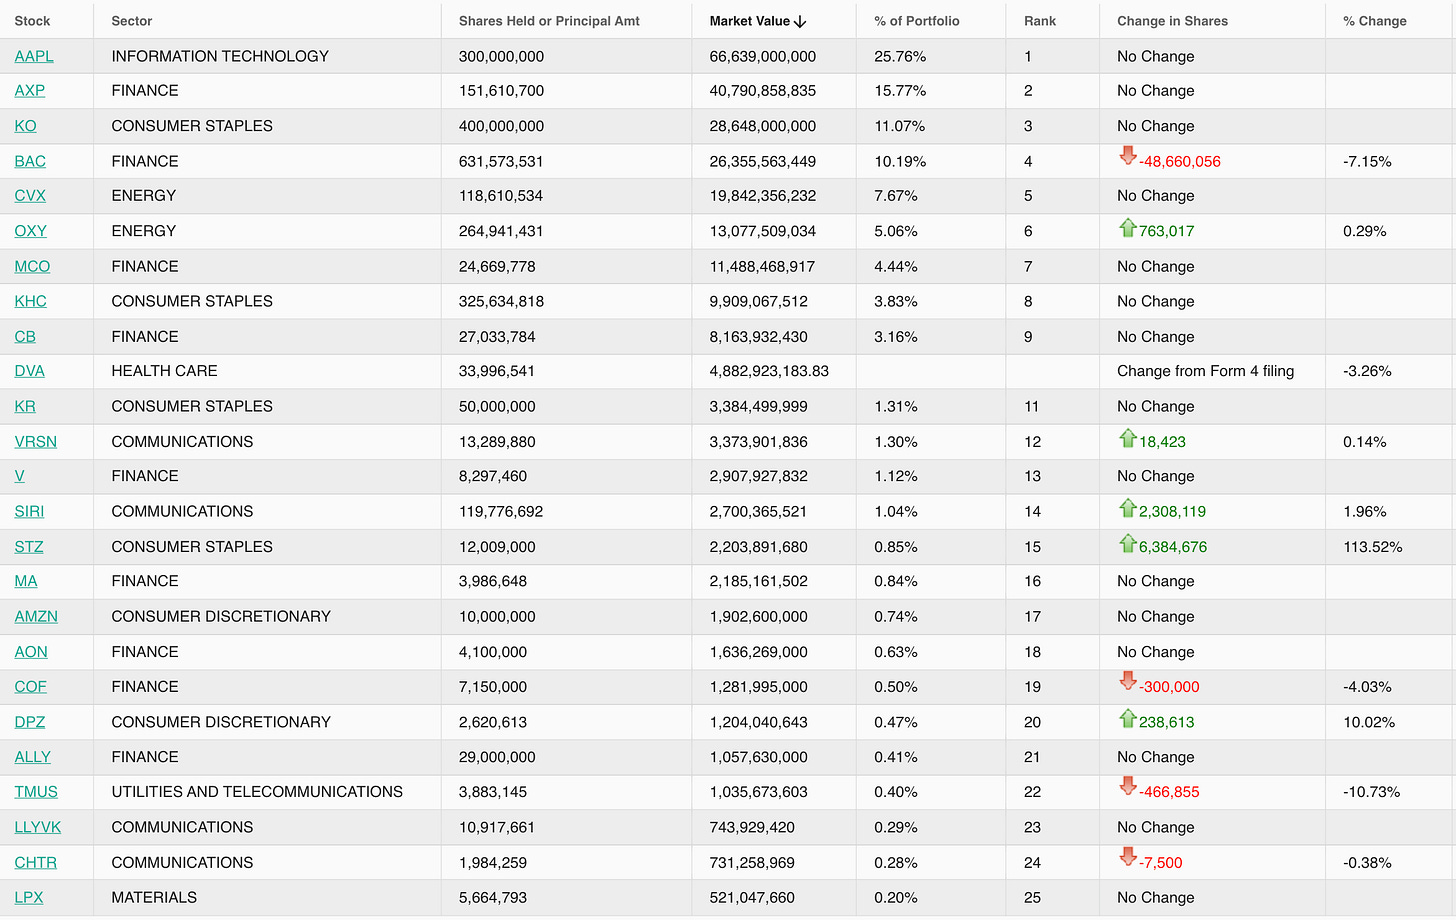Open the SIRI stock link
The image size is (1456, 920).
(x=30, y=512)
